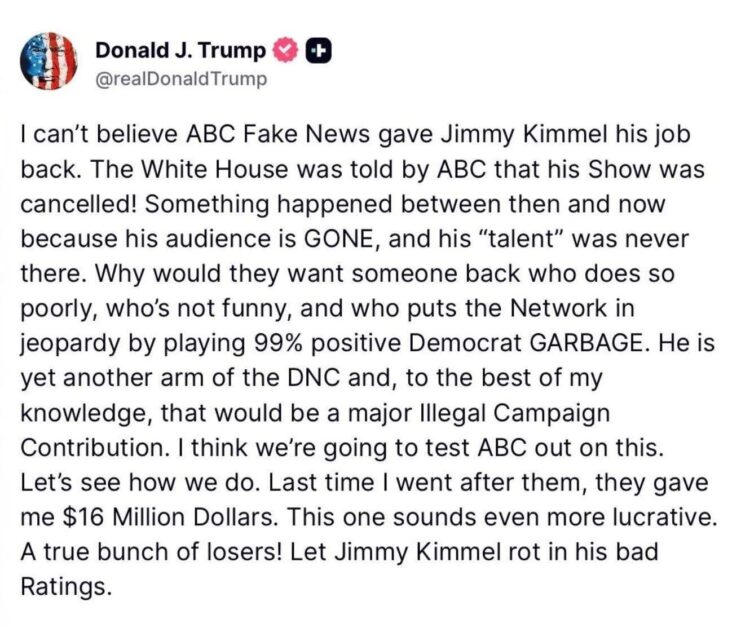This screenshot has height=628, width=741.
Task: Click the phrase "White House" in the post
Action: tap(214, 169)
